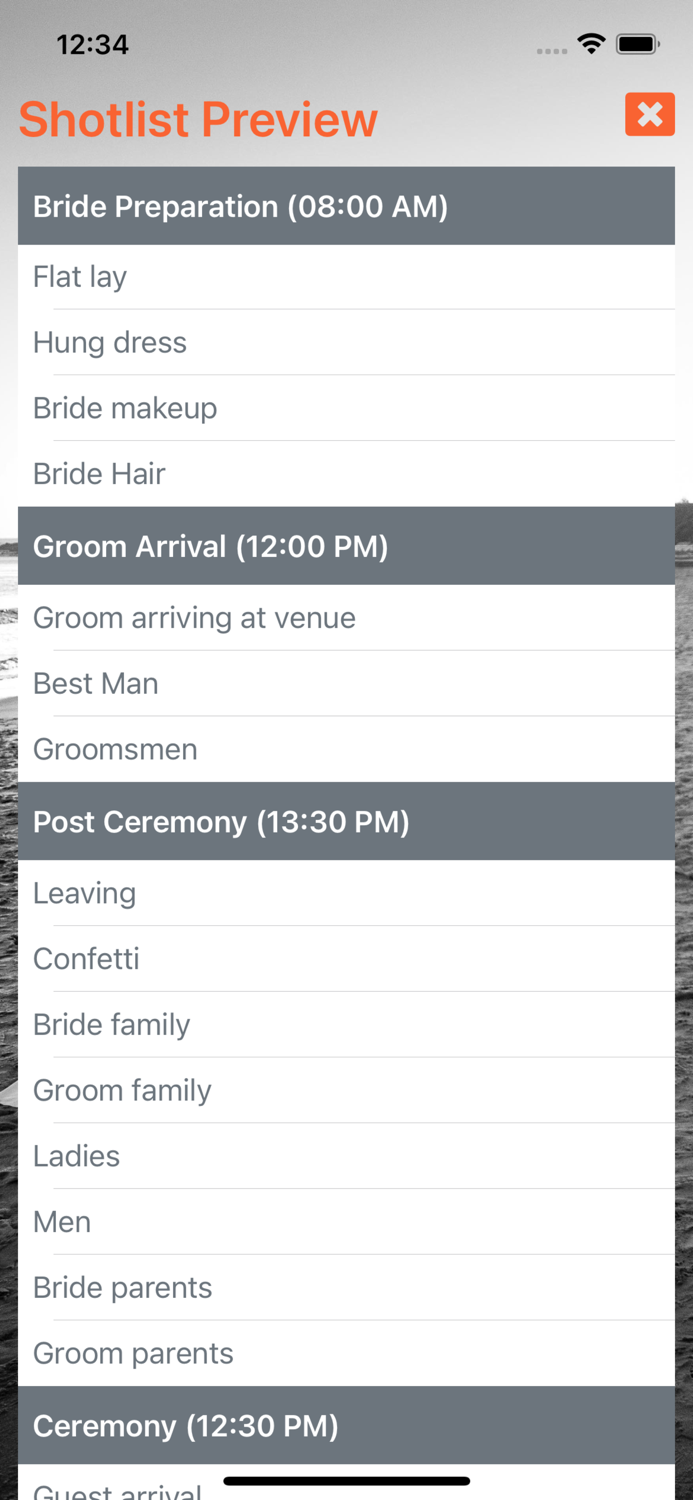Tap the Wi-Fi status icon
The height and width of the screenshot is (1500, 693).
click(589, 43)
